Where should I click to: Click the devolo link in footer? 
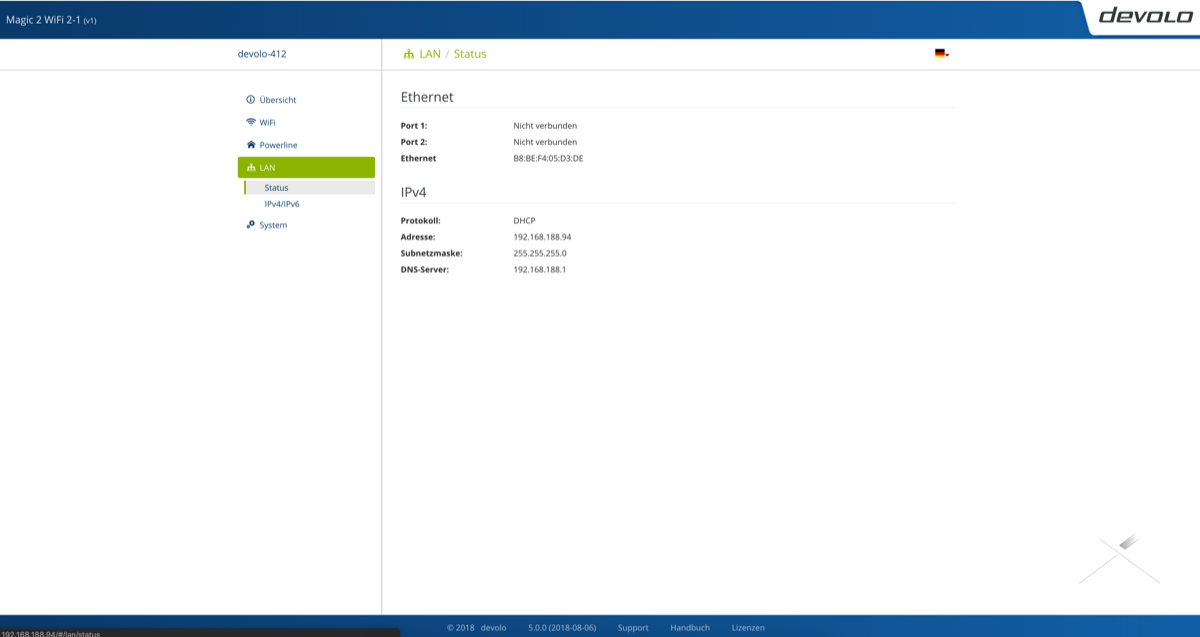point(493,628)
